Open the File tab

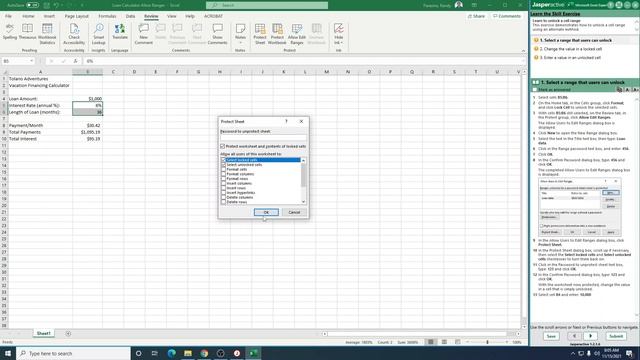[8, 16]
